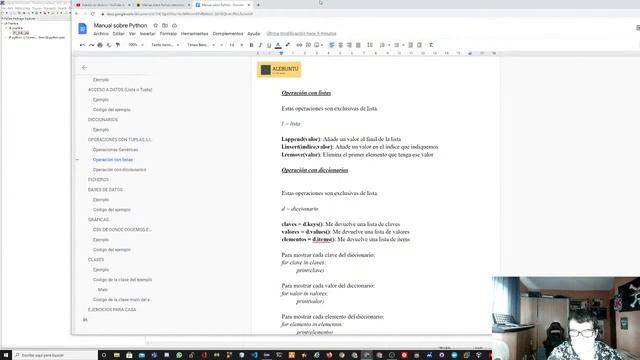Screen dimensions: 640x360
Task: Align text to the left
Action: click(331, 45)
